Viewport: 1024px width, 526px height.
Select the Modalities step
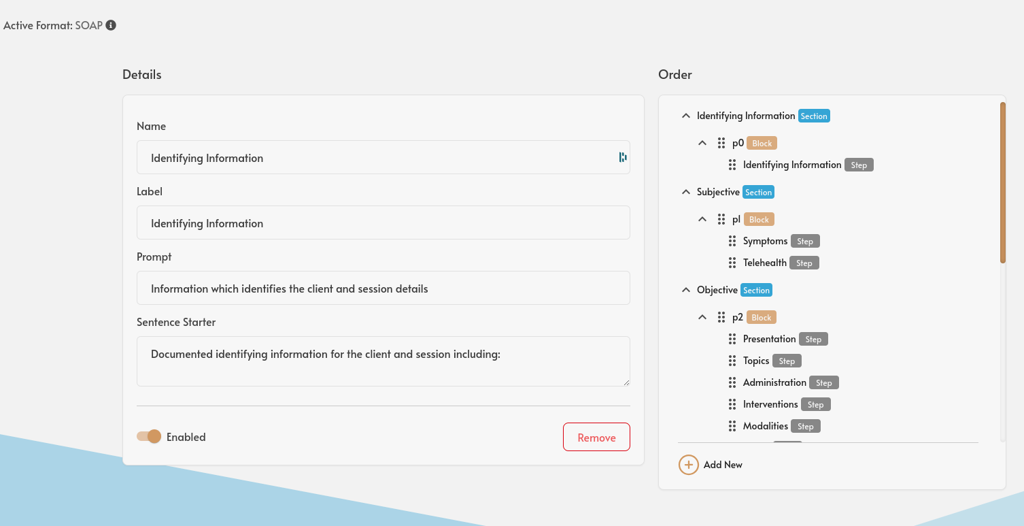tap(765, 426)
